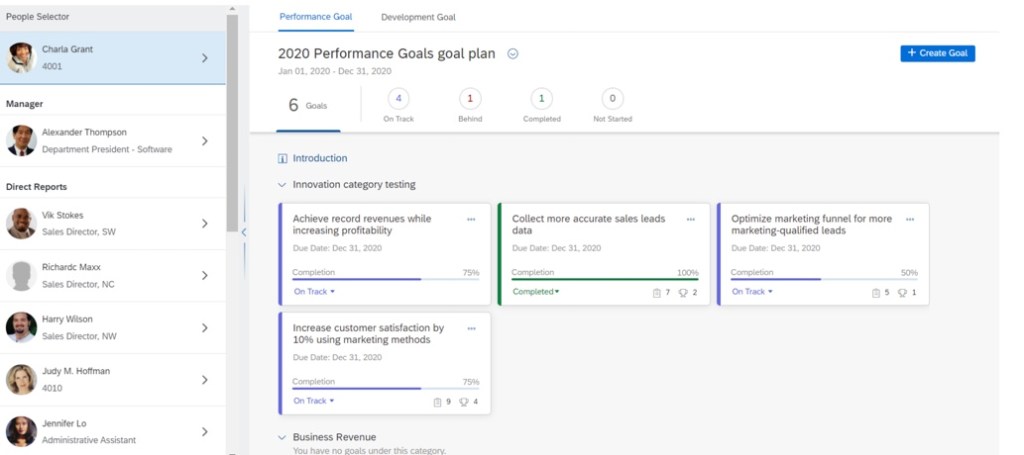Switch to the Development Goal tab
This screenshot has height=455, width=1024.
point(418,17)
